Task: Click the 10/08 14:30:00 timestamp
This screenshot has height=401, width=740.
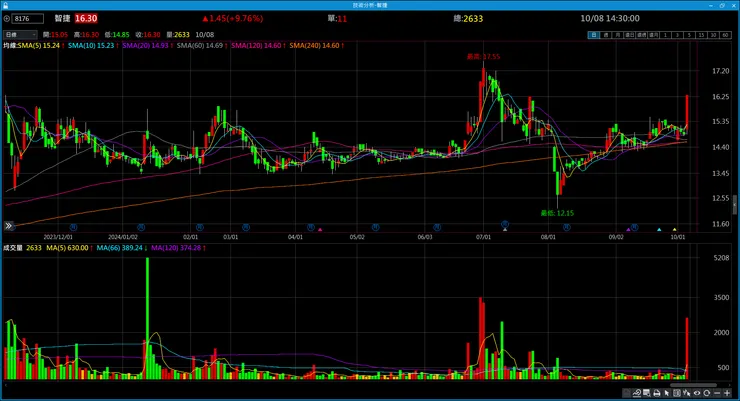Action: click(x=610, y=18)
